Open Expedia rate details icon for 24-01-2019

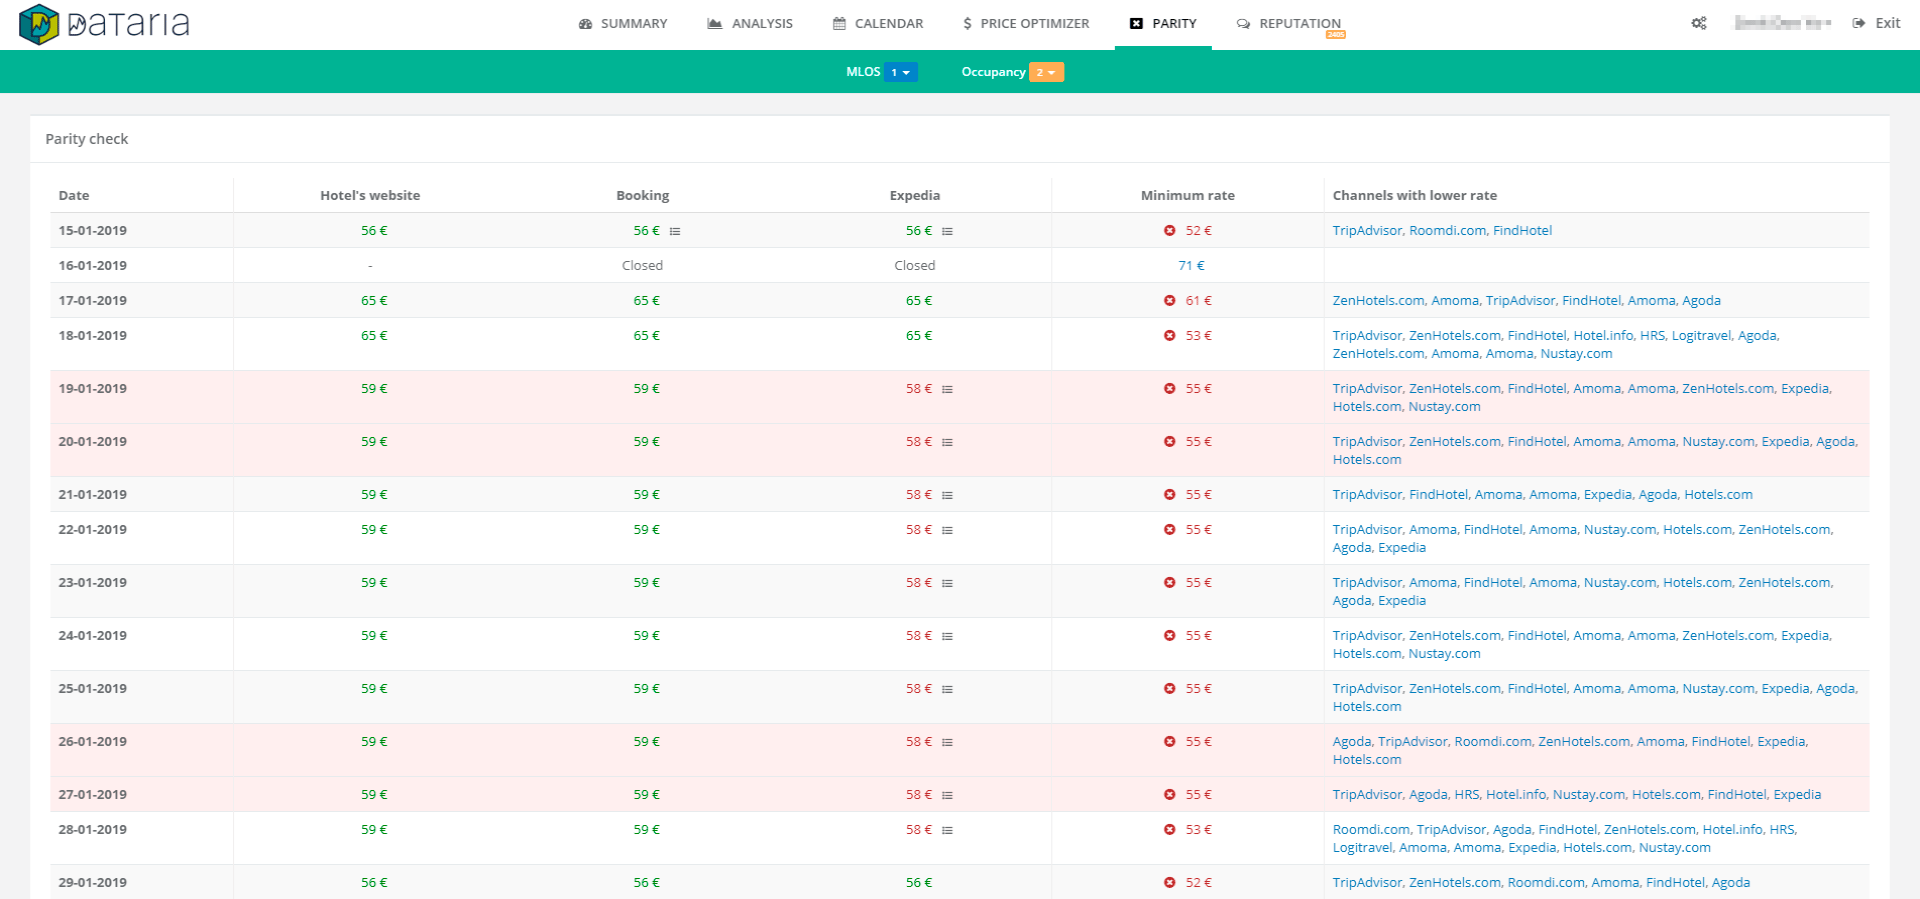[947, 636]
